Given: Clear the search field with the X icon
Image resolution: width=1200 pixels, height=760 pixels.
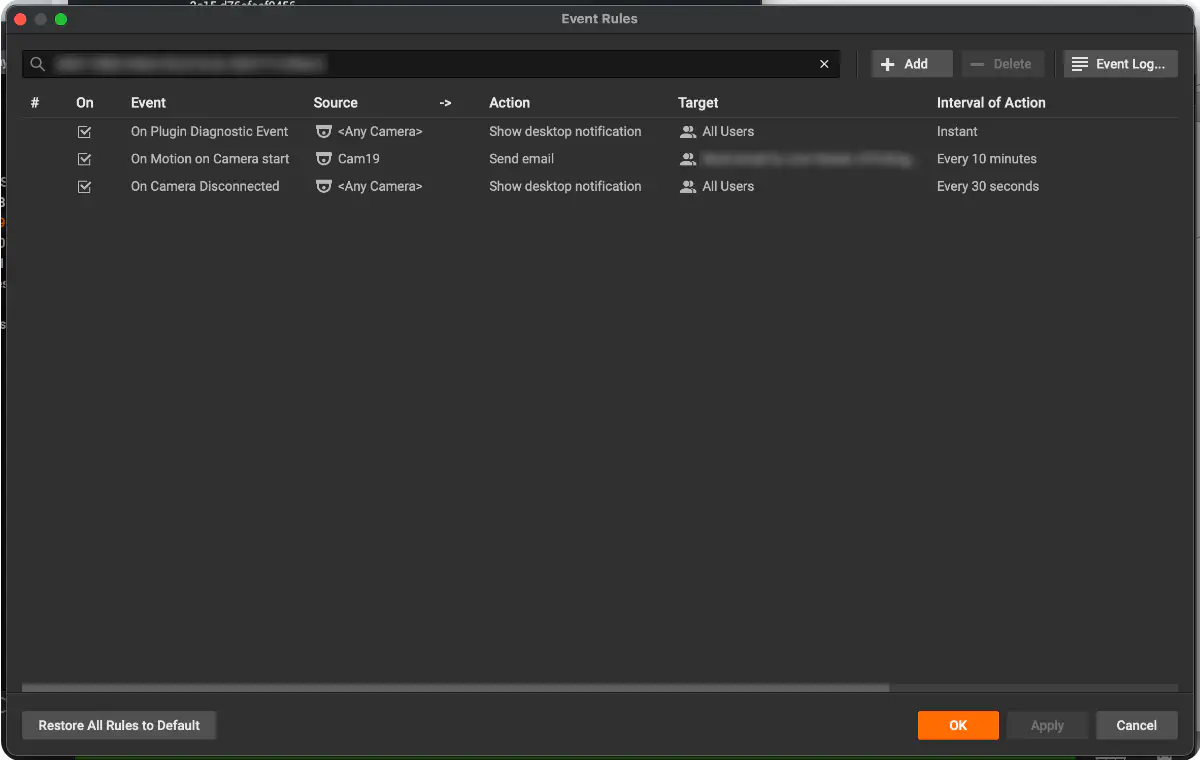Looking at the screenshot, I should point(824,64).
